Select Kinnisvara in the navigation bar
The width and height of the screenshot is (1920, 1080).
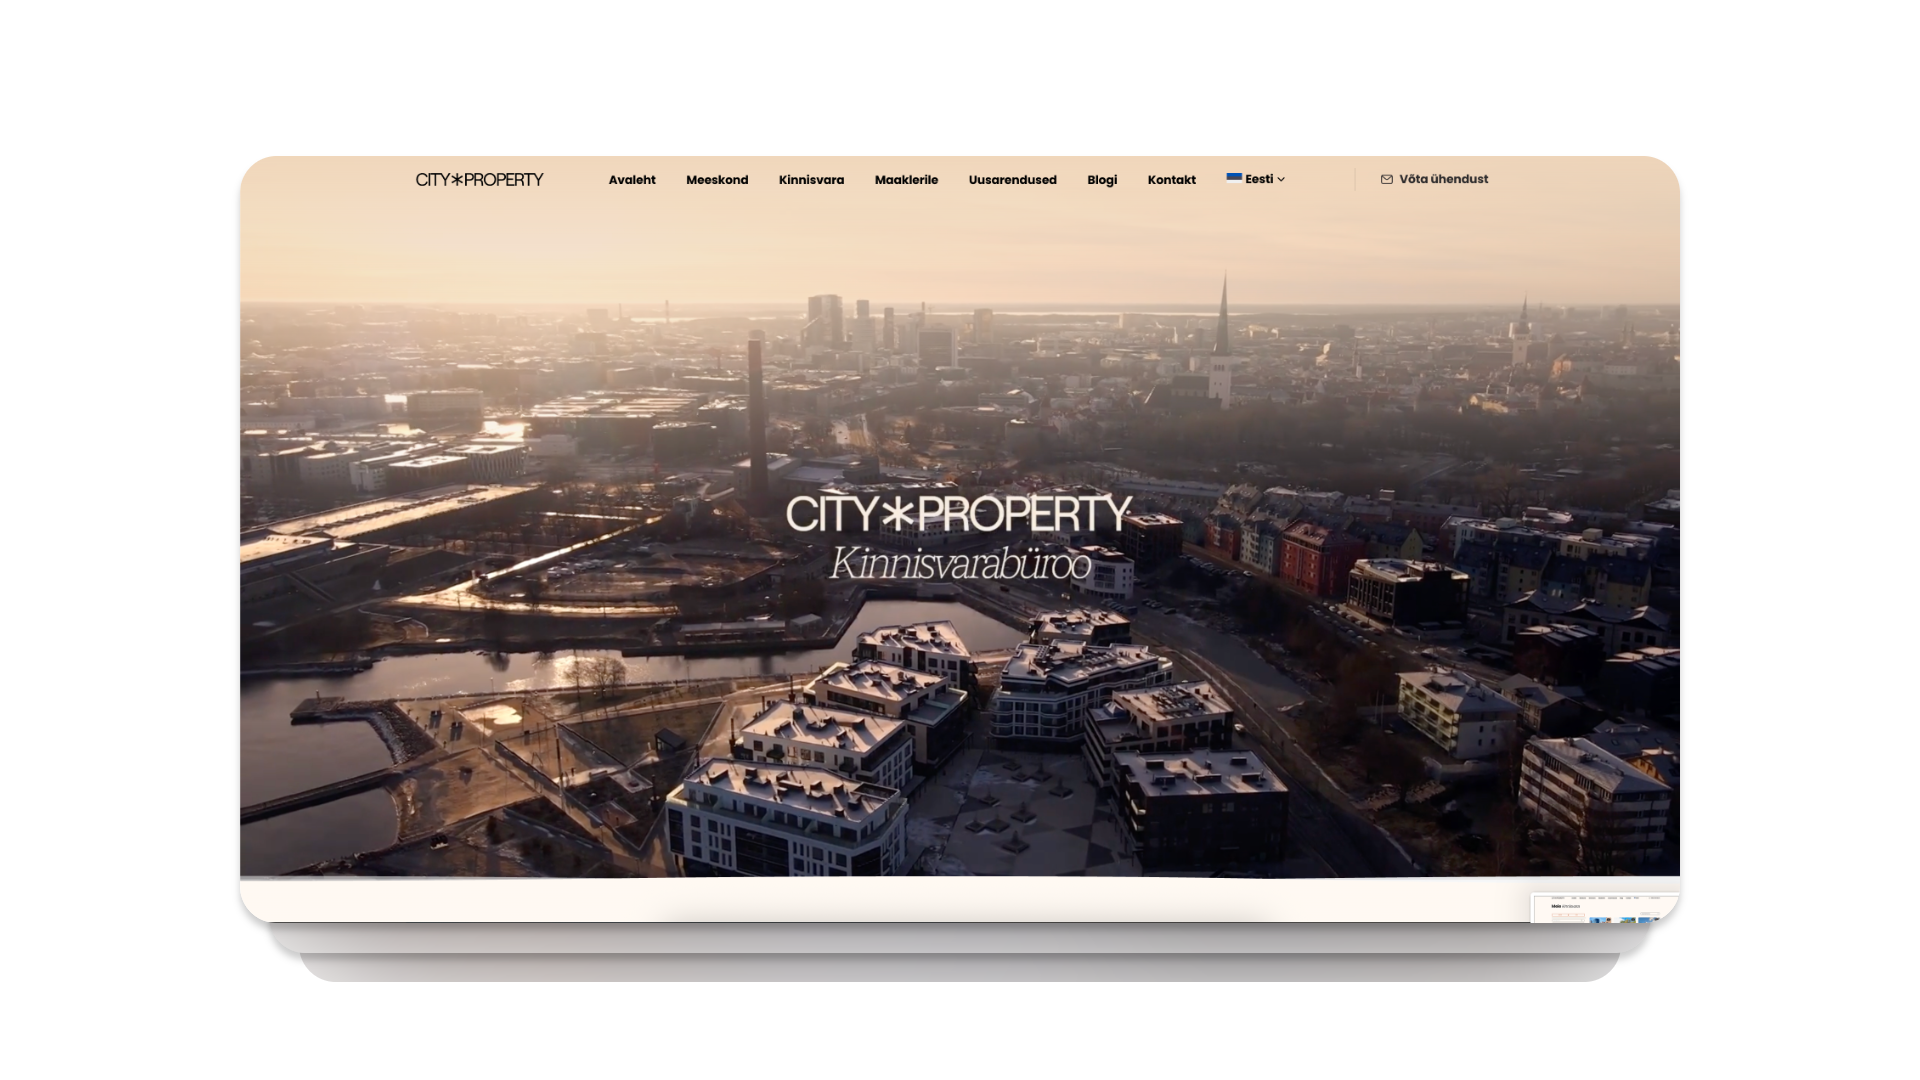pyautogui.click(x=811, y=180)
